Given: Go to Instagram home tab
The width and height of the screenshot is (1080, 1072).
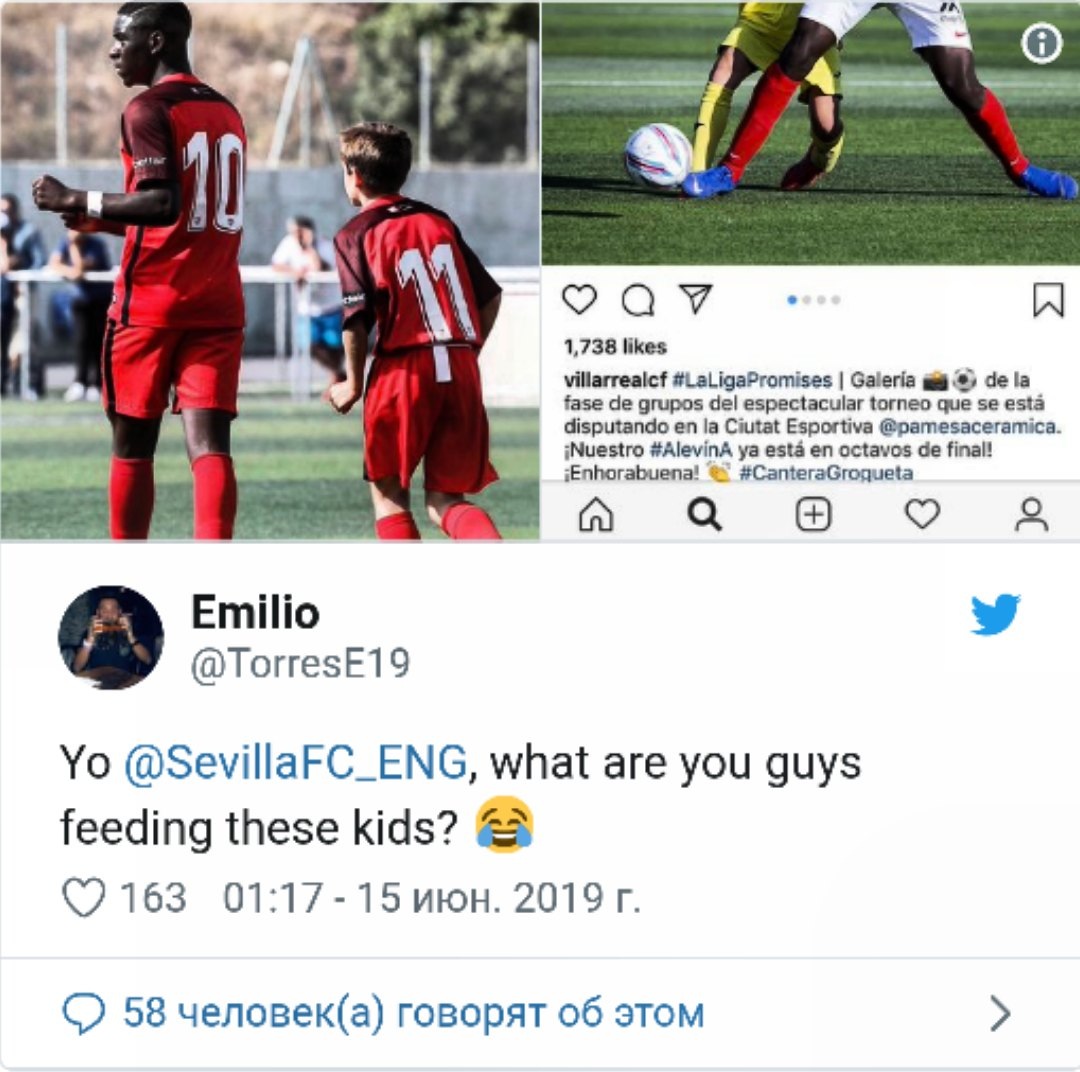Looking at the screenshot, I should (x=596, y=515).
